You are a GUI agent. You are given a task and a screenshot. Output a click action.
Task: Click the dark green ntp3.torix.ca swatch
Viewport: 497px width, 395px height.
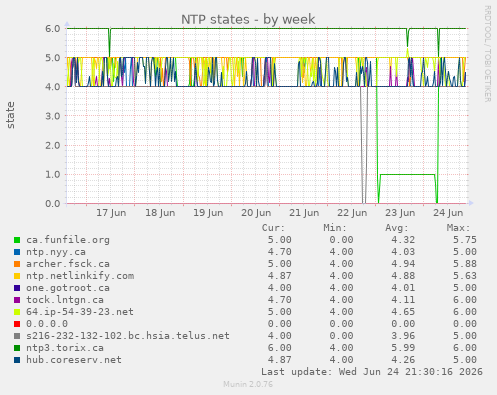17,348
